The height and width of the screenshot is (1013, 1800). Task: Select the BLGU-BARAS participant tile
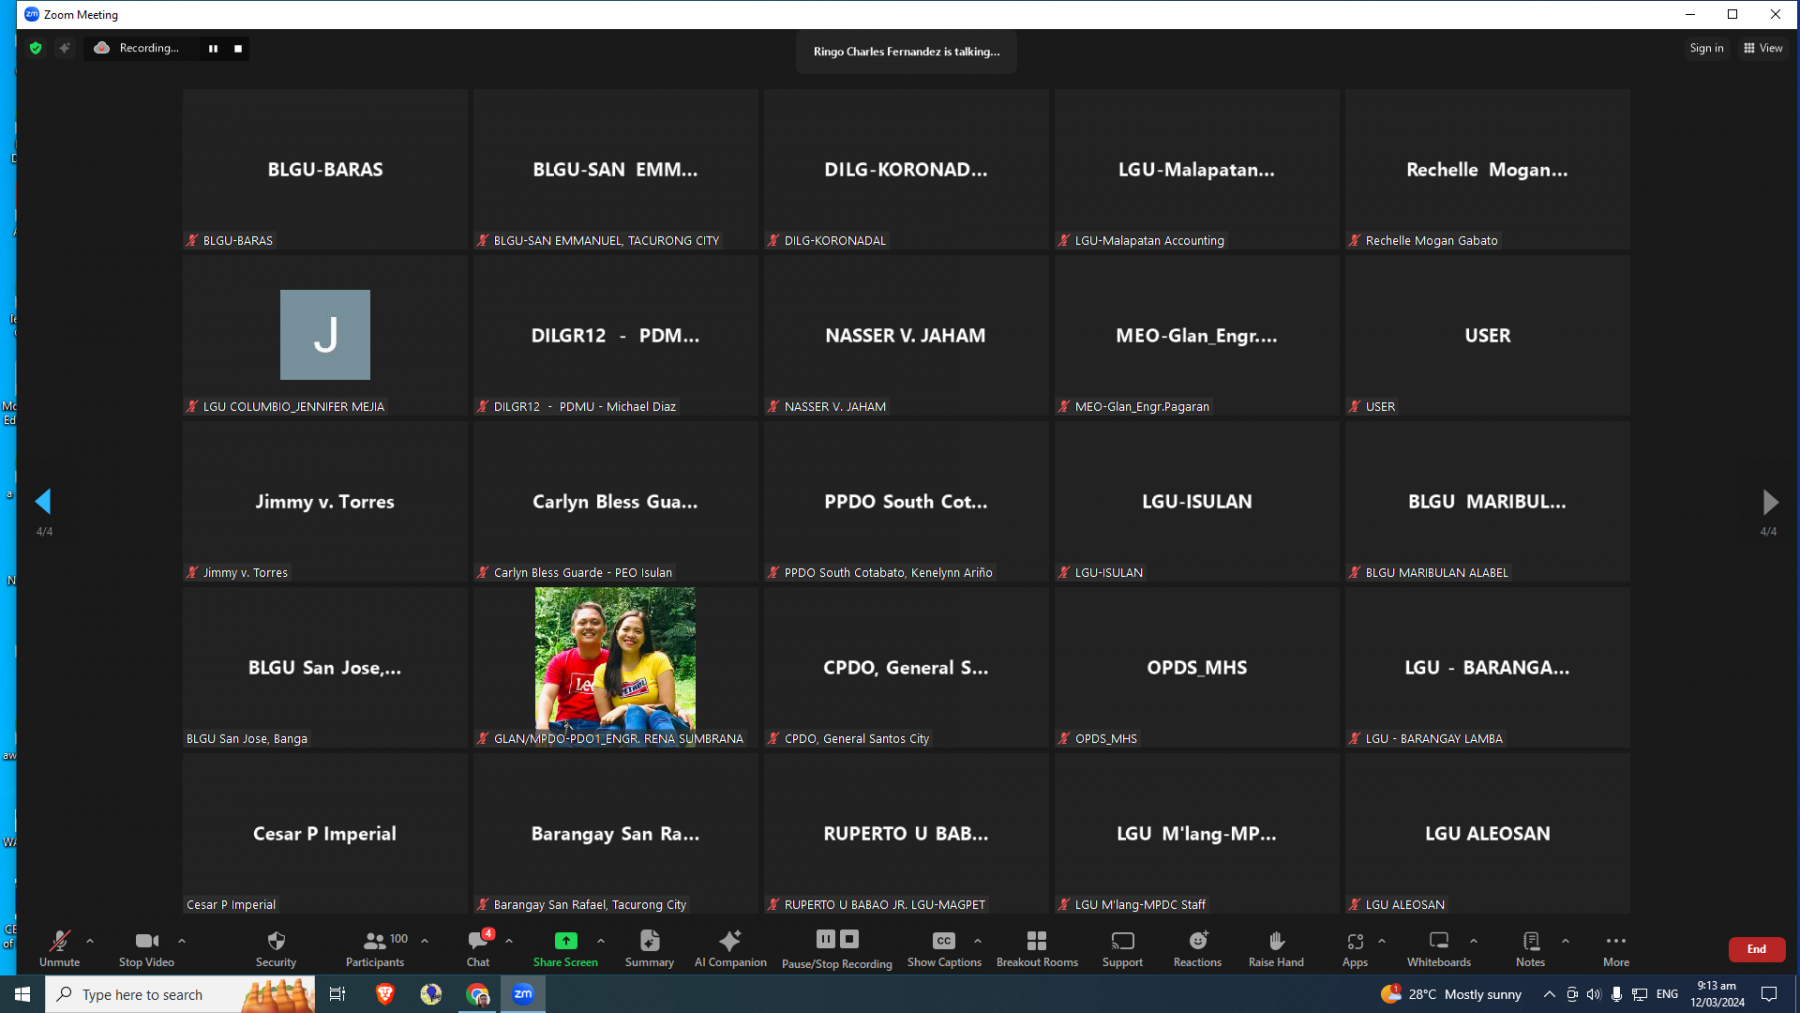325,169
